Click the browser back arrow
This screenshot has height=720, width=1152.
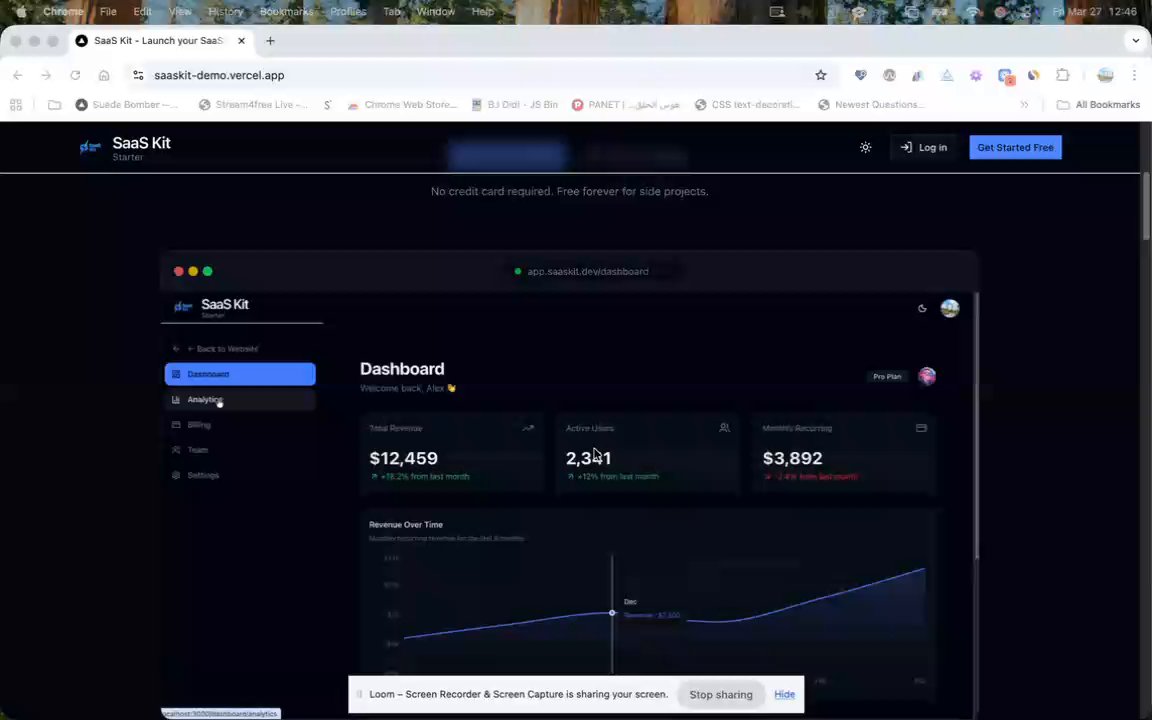tap(18, 75)
